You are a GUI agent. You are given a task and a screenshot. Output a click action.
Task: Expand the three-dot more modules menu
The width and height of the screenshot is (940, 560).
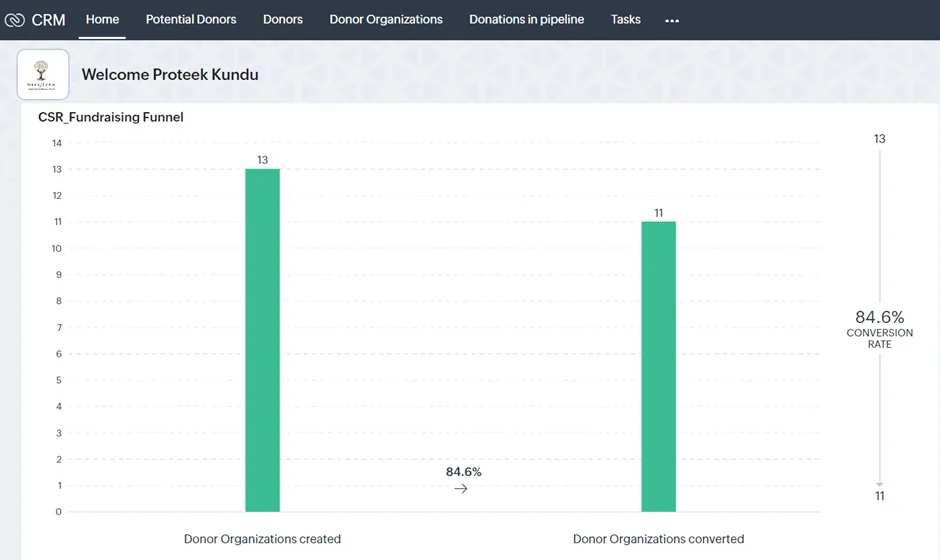(672, 20)
